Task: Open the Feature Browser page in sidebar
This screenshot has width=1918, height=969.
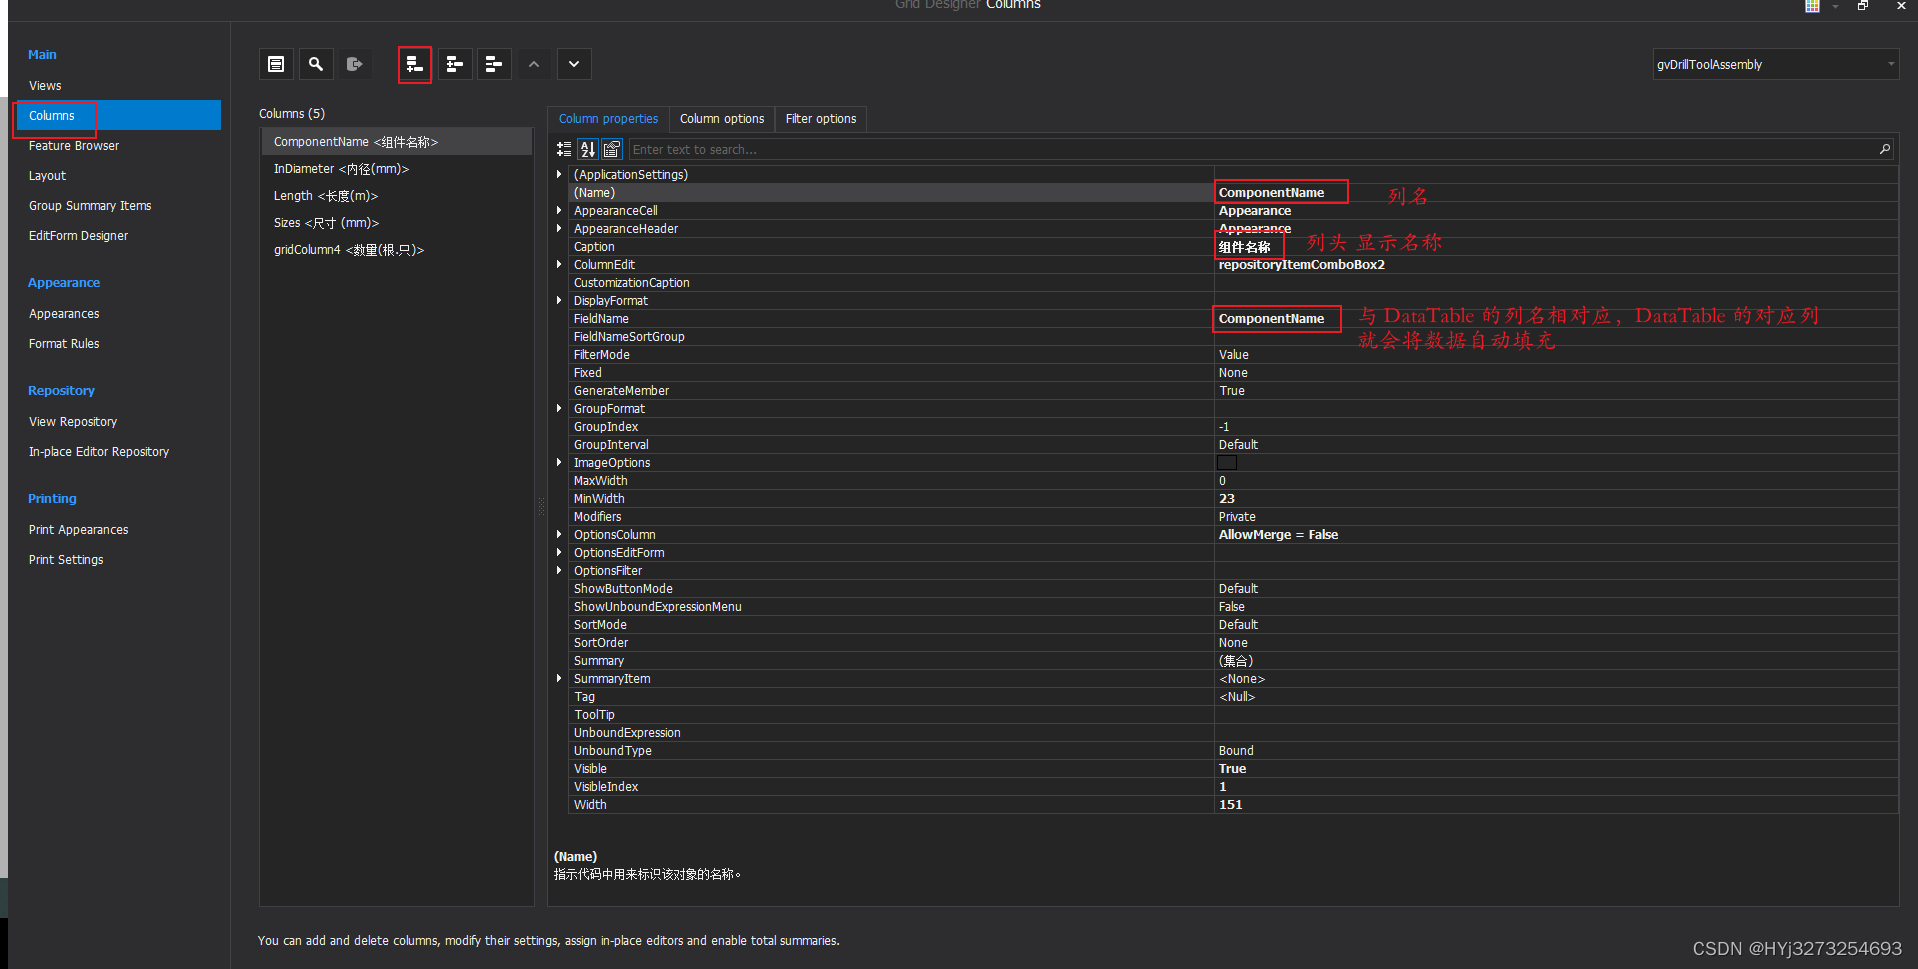Action: (74, 145)
